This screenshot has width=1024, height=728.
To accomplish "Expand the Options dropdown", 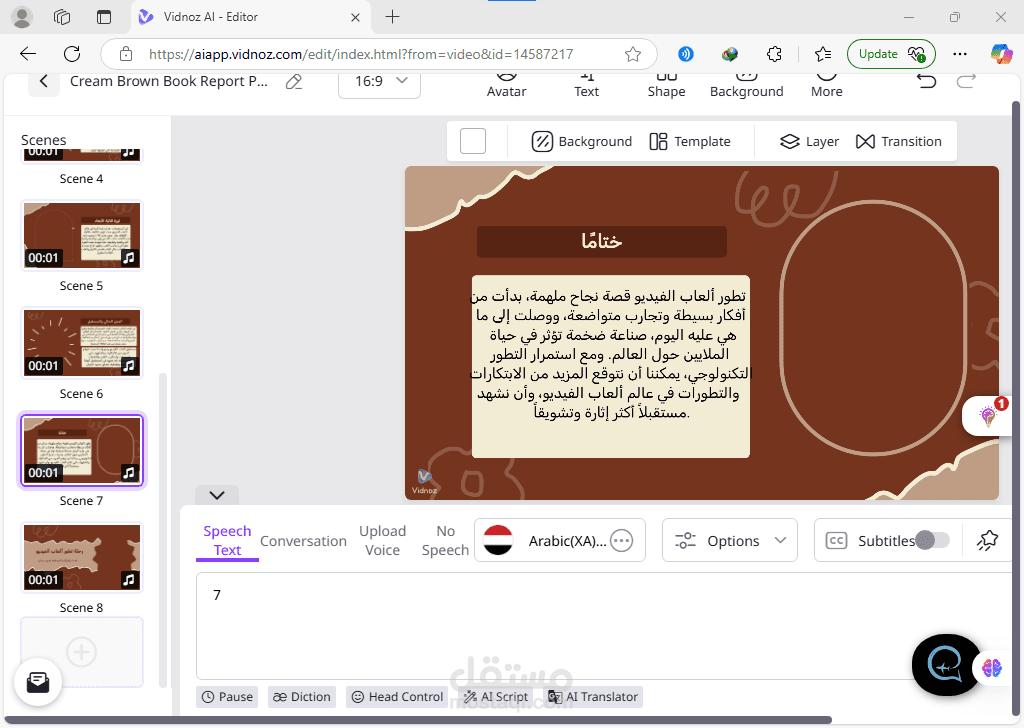I will pos(729,541).
